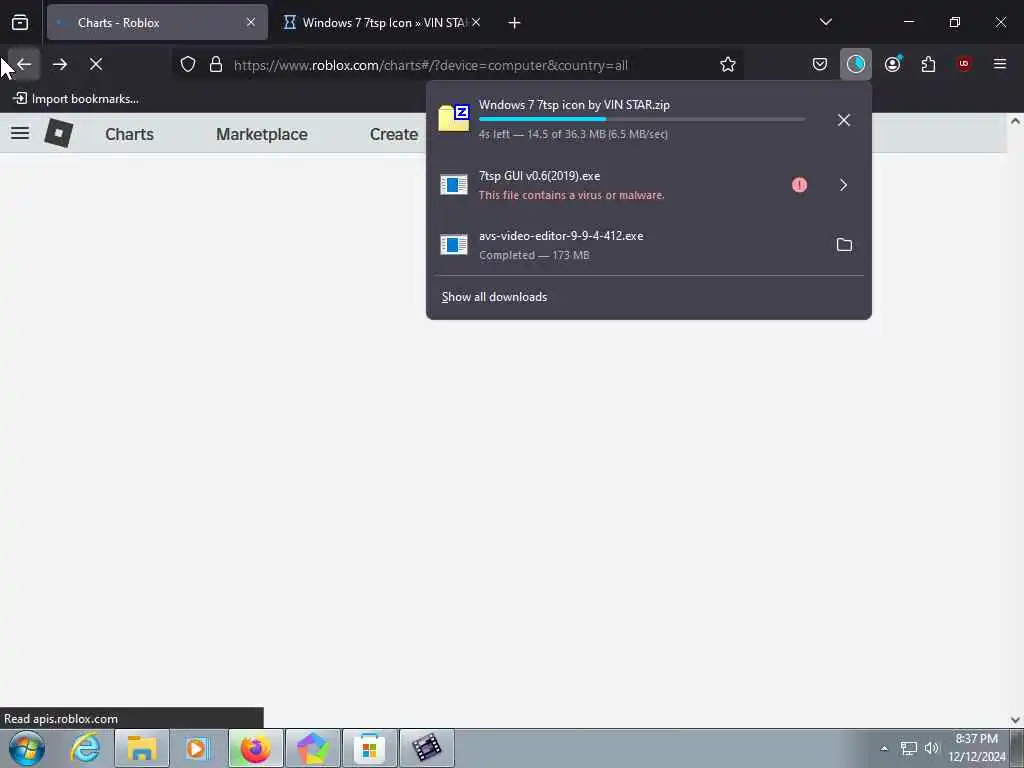Open Windows Media Player from taskbar
The width and height of the screenshot is (1024, 768).
pyautogui.click(x=197, y=748)
